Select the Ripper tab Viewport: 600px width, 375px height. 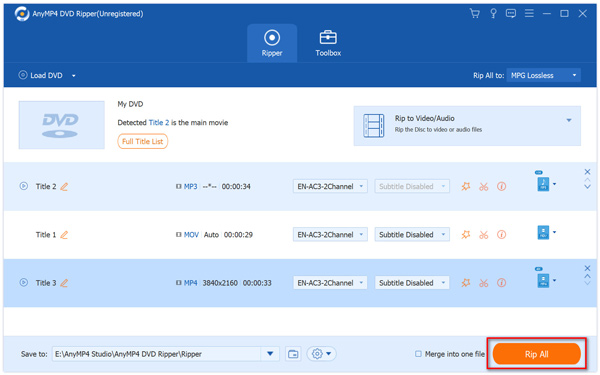point(272,43)
